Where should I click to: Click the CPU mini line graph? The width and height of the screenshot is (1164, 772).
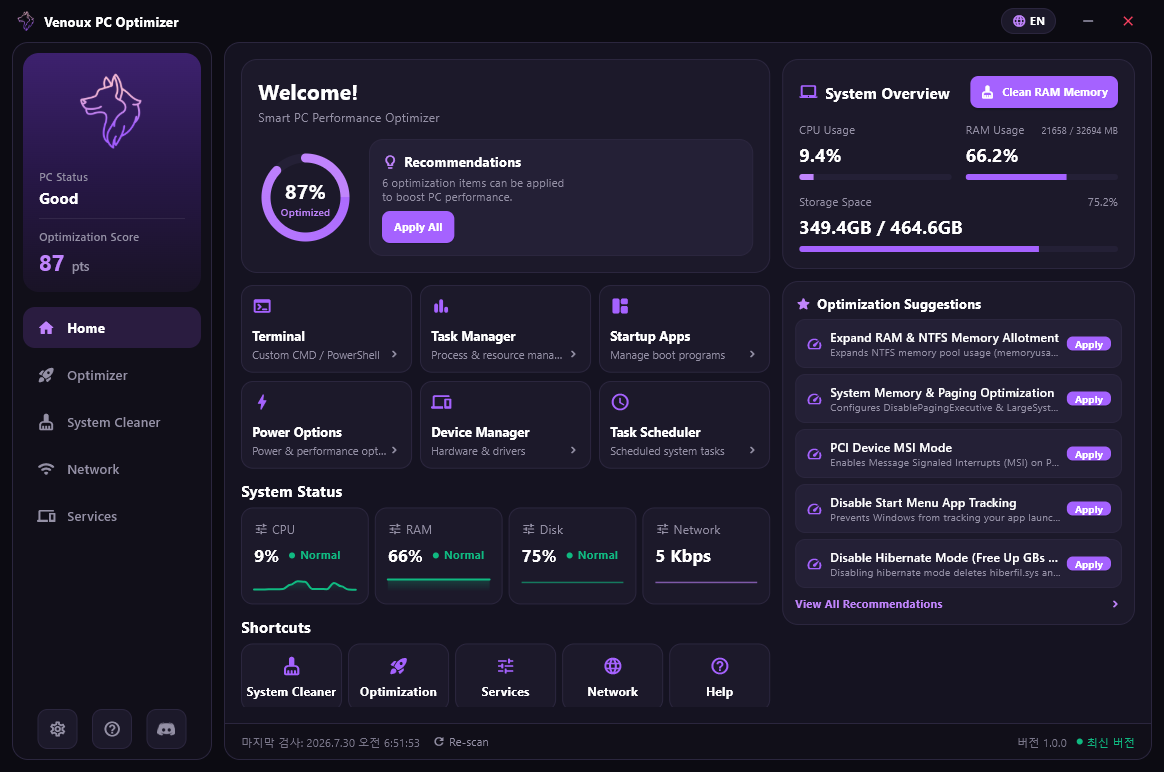tap(305, 586)
